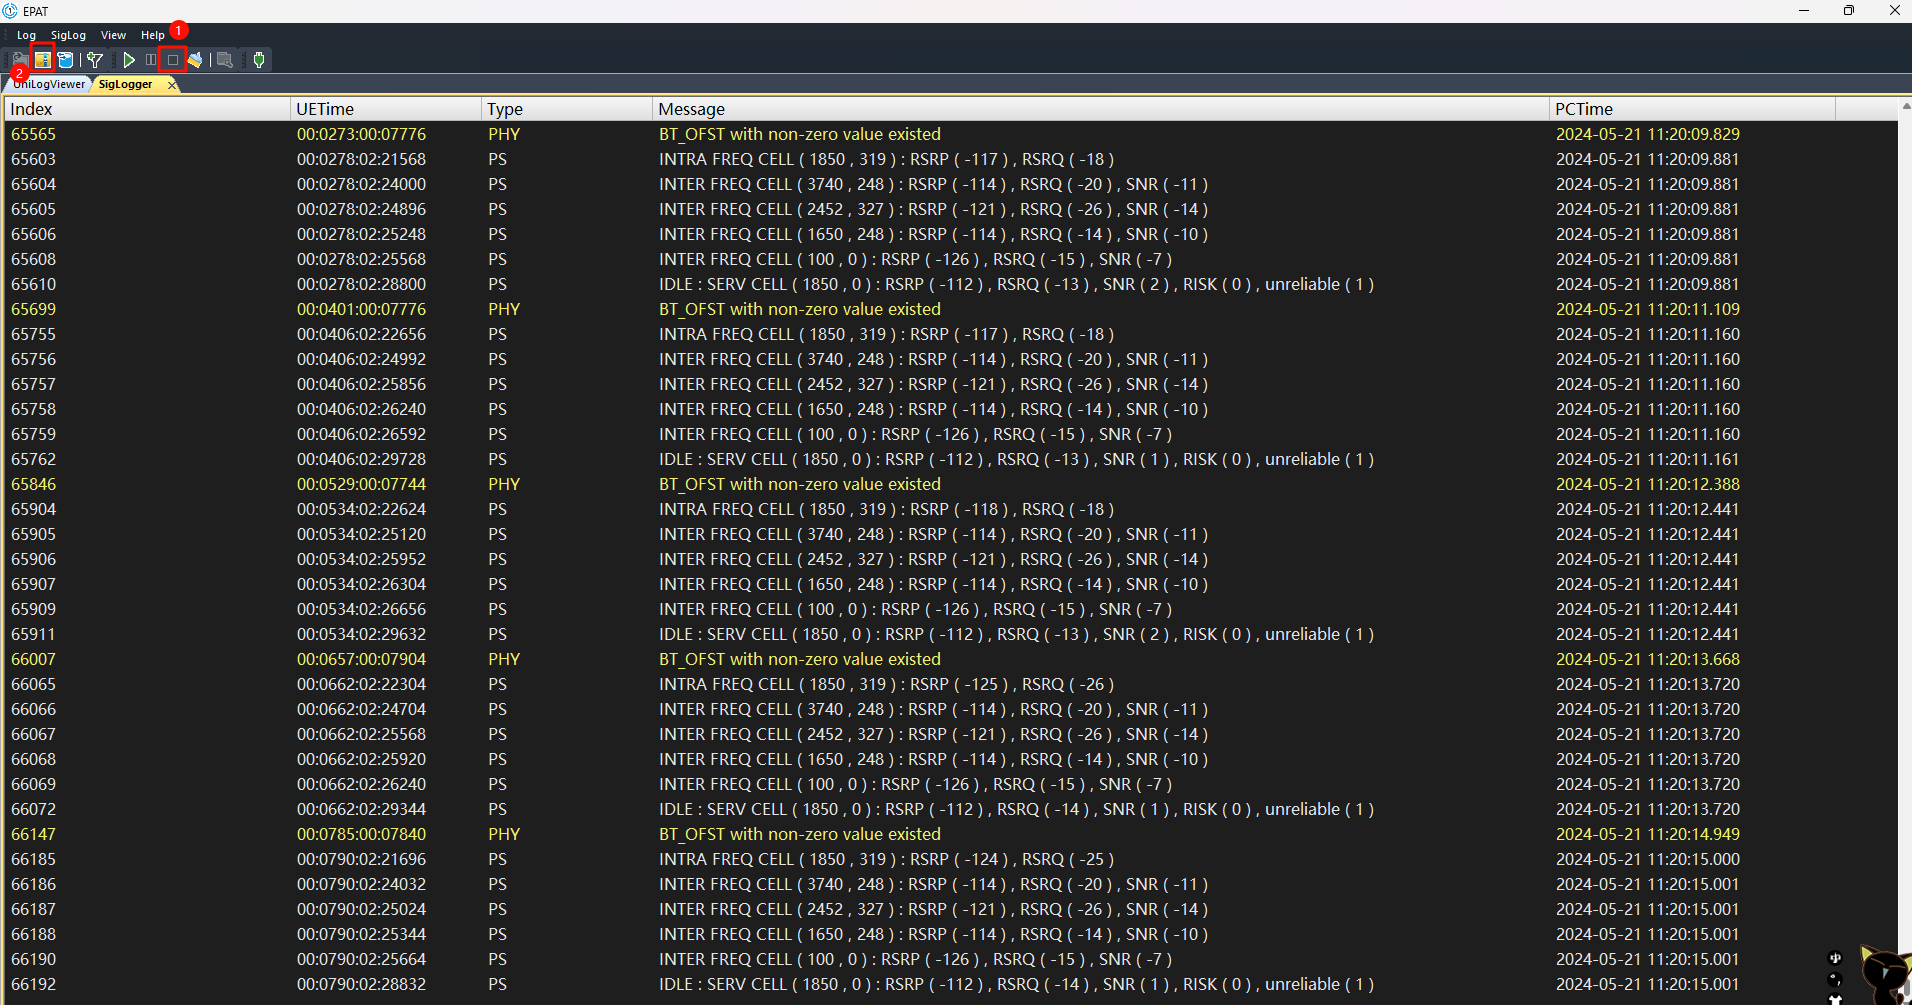Image resolution: width=1912 pixels, height=1005 pixels.
Task: Open the Log menu
Action: pos(26,35)
